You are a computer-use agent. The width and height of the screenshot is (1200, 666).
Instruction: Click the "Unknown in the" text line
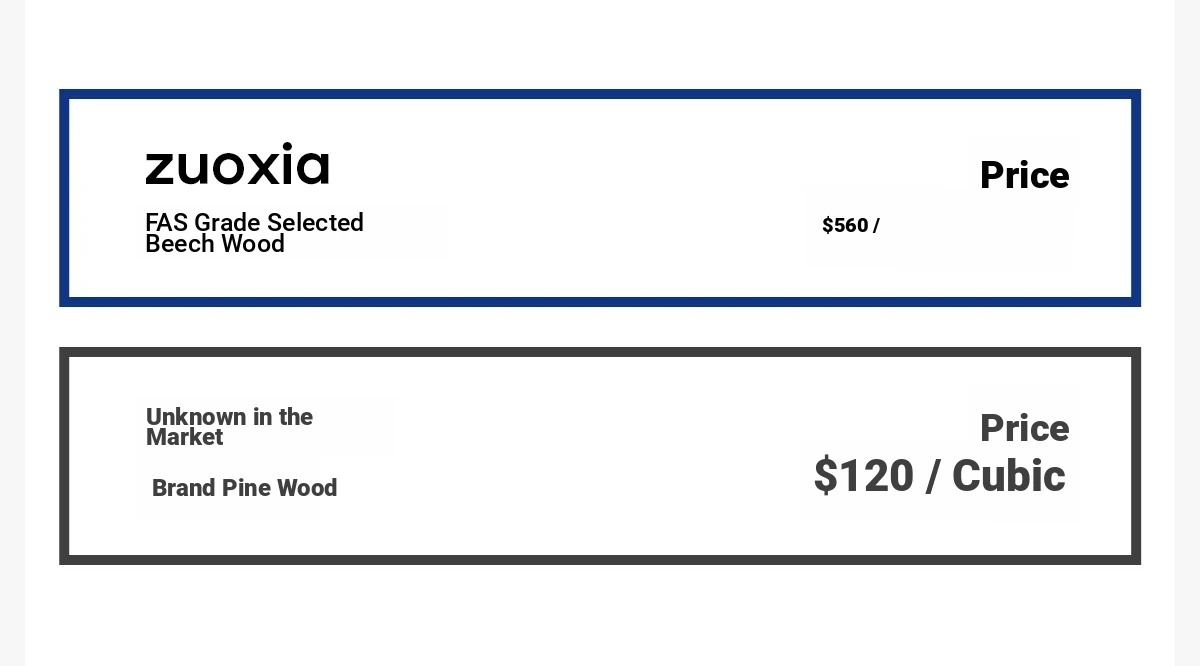point(229,417)
